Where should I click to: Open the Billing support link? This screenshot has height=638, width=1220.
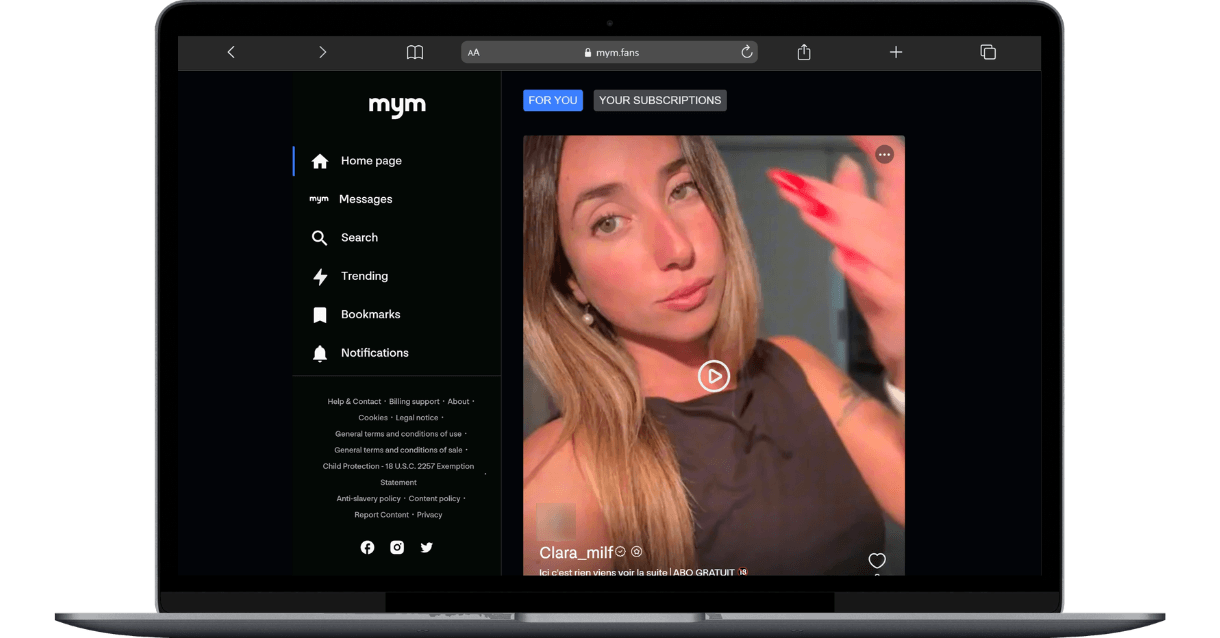[414, 402]
